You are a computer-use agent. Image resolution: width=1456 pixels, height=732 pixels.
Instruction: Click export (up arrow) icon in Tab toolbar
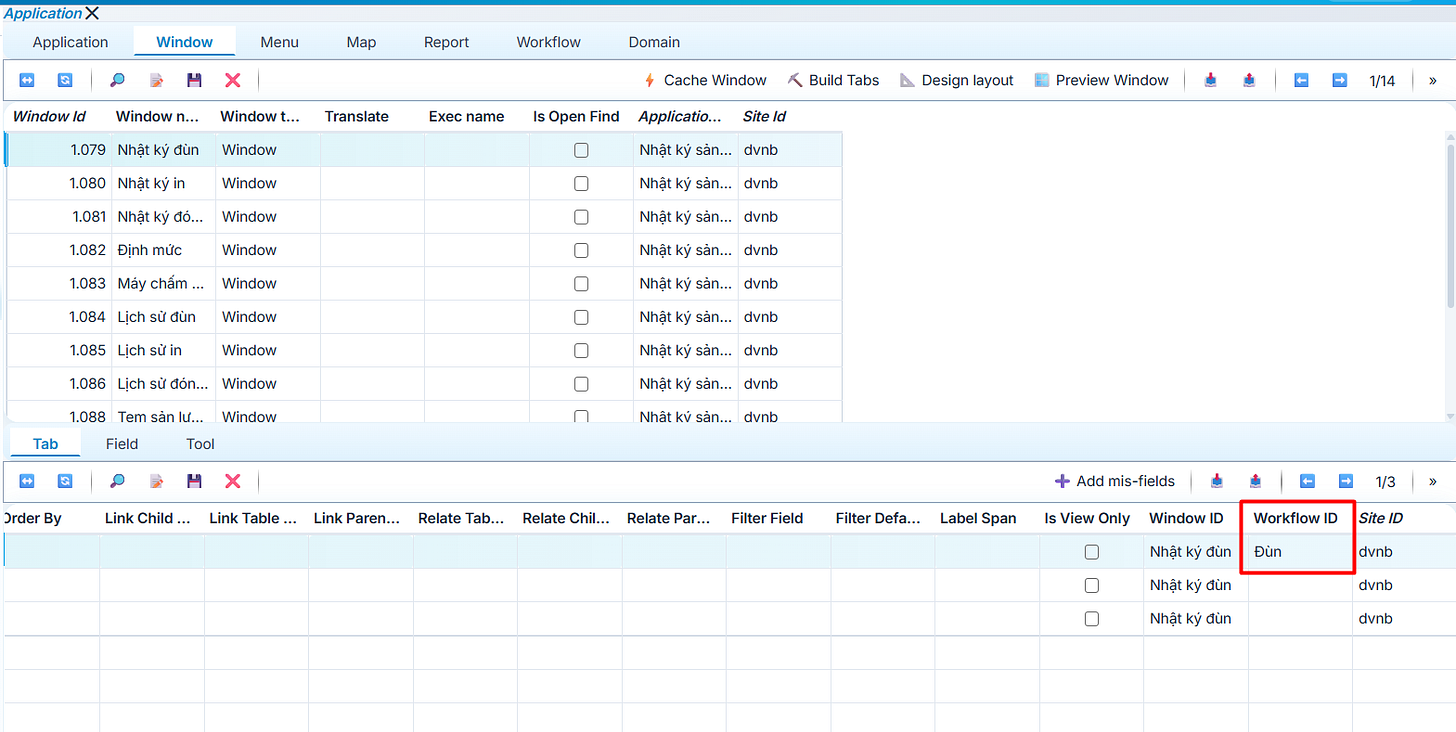(1256, 481)
